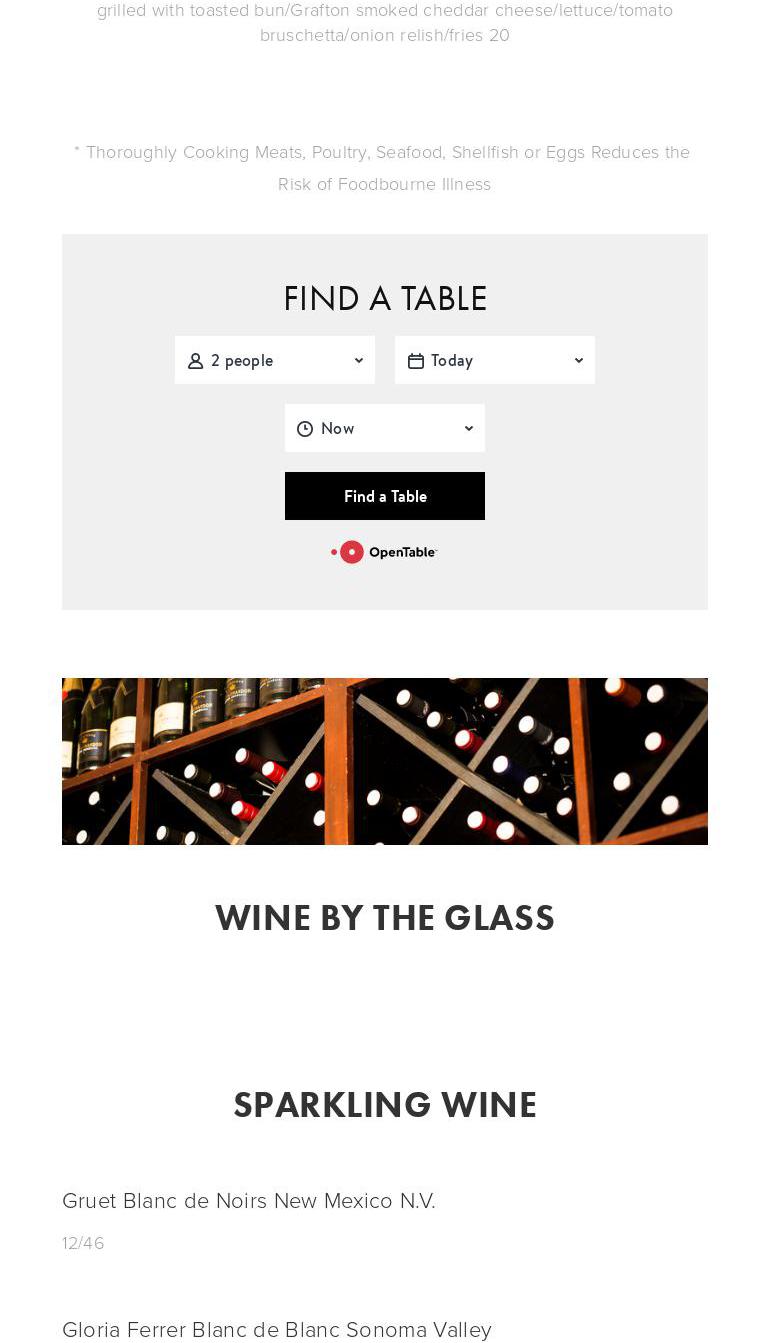Click the grilled burger description ending 'fries 20'
Screen dimensions: 770x1343
point(385,22)
